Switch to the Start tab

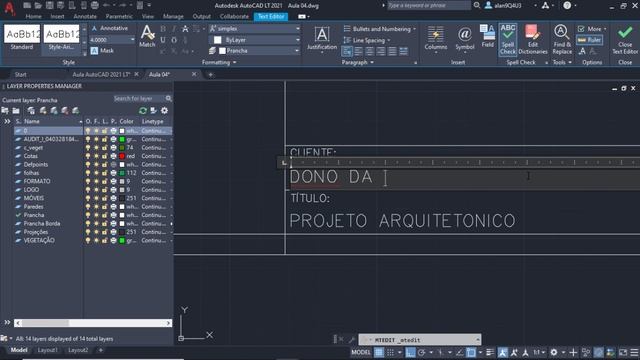point(20,74)
